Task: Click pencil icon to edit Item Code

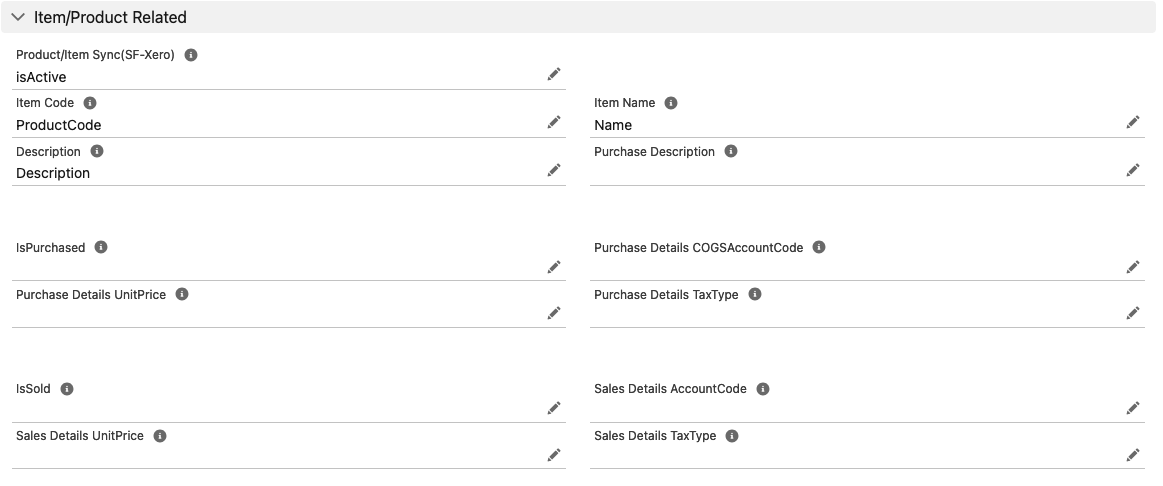Action: click(554, 122)
